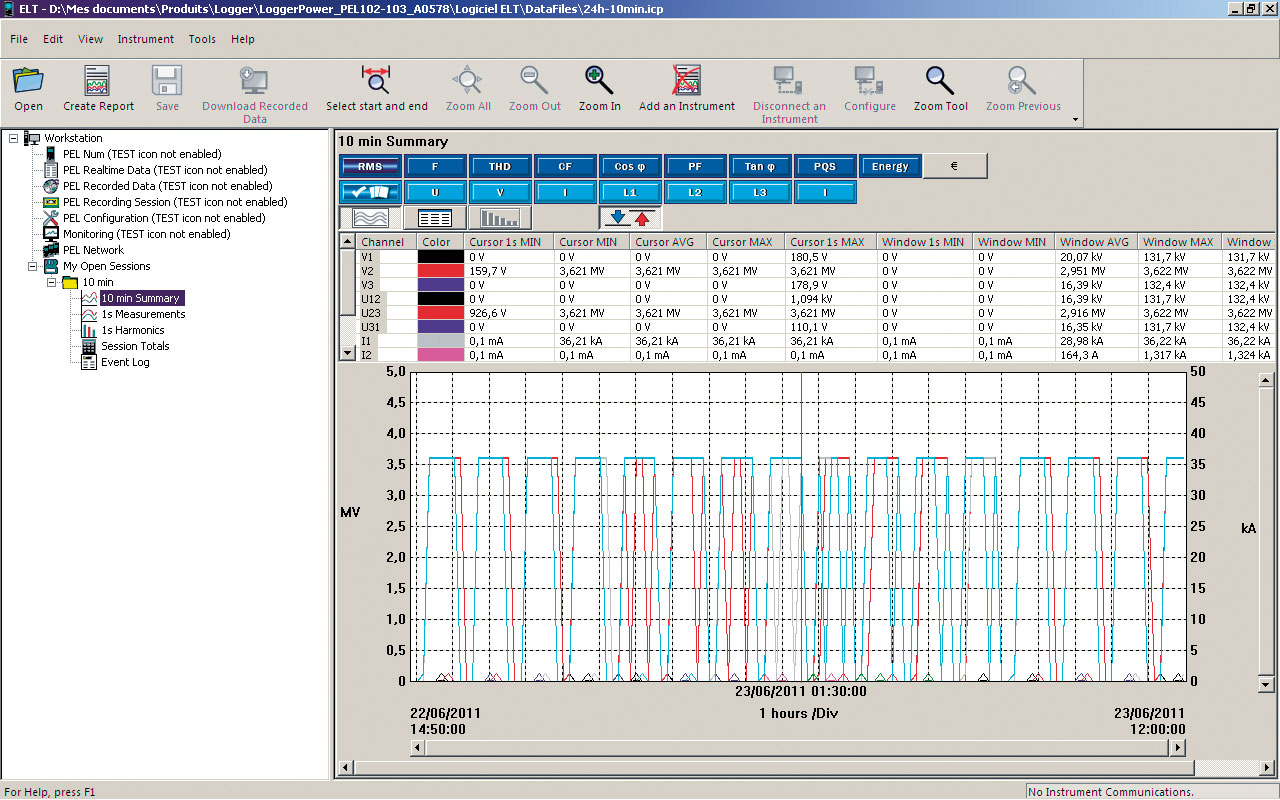Collapse the 10 min session folder
1280x800 pixels.
coord(52,282)
